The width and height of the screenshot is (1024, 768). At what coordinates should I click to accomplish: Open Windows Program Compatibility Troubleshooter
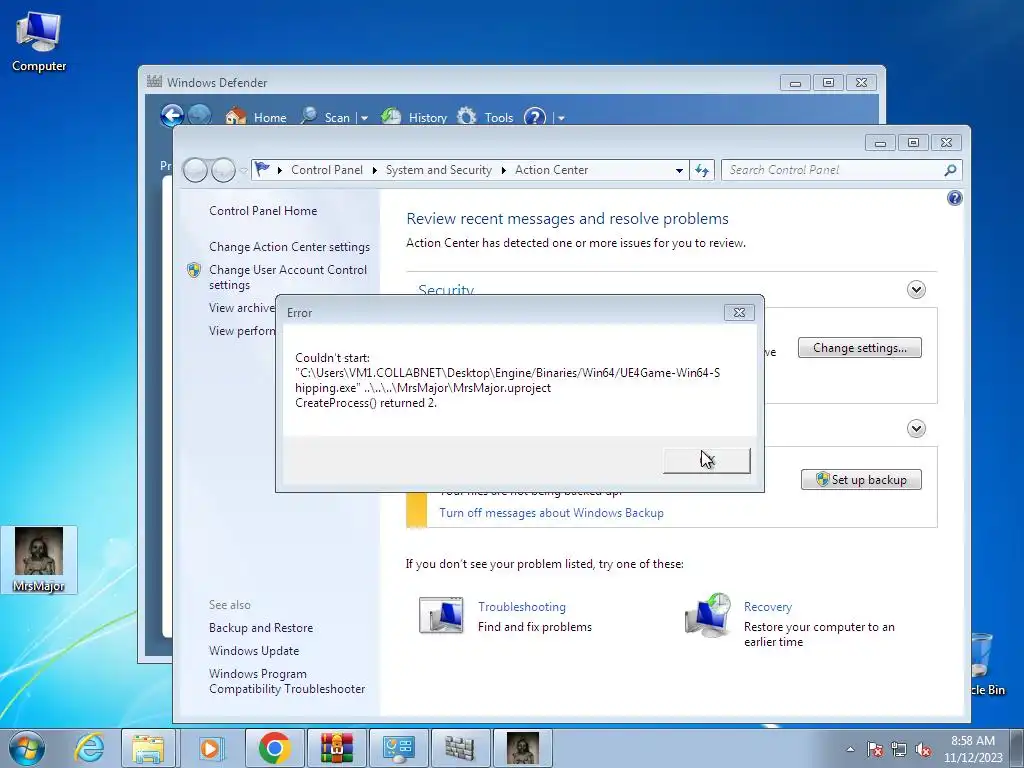287,681
